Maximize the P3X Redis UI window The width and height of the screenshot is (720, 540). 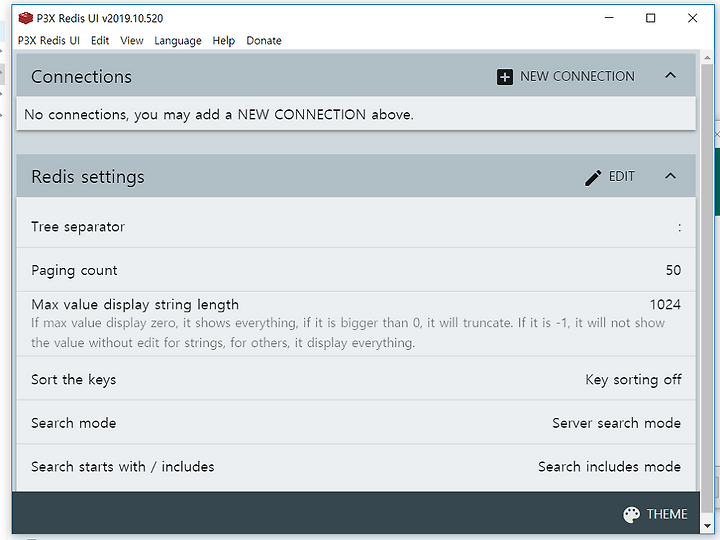tap(650, 18)
